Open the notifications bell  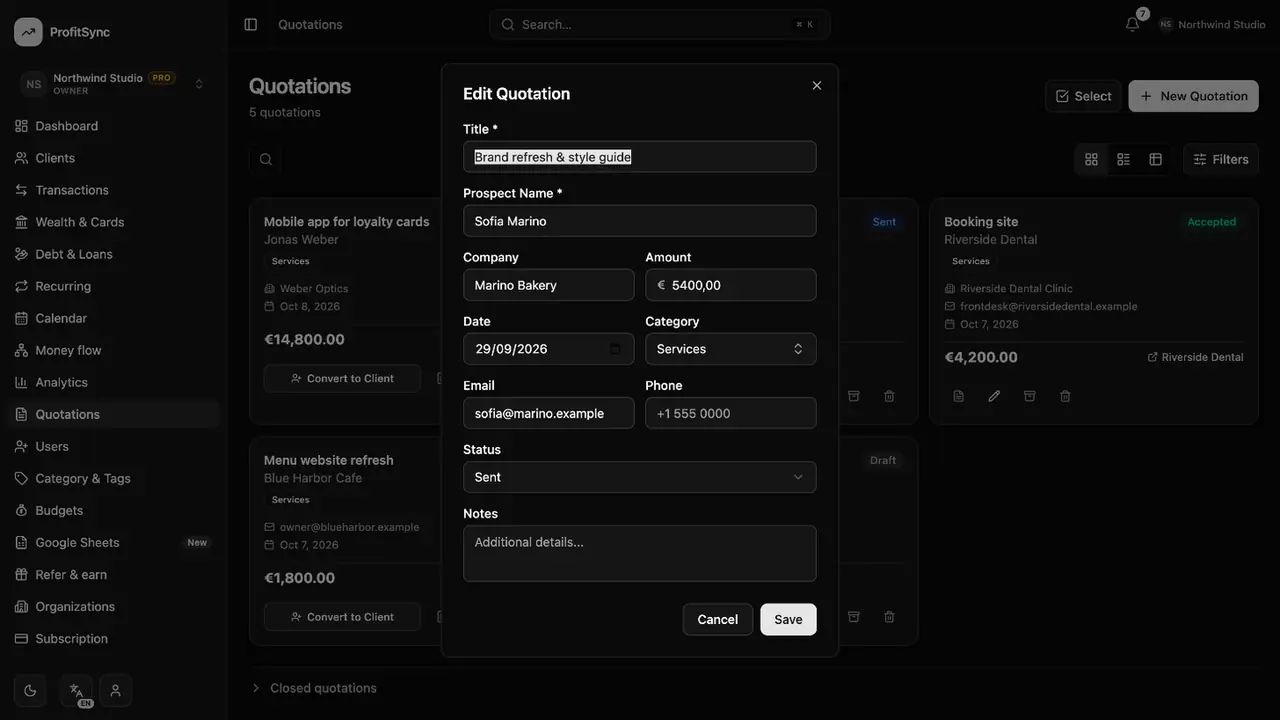click(x=1133, y=24)
